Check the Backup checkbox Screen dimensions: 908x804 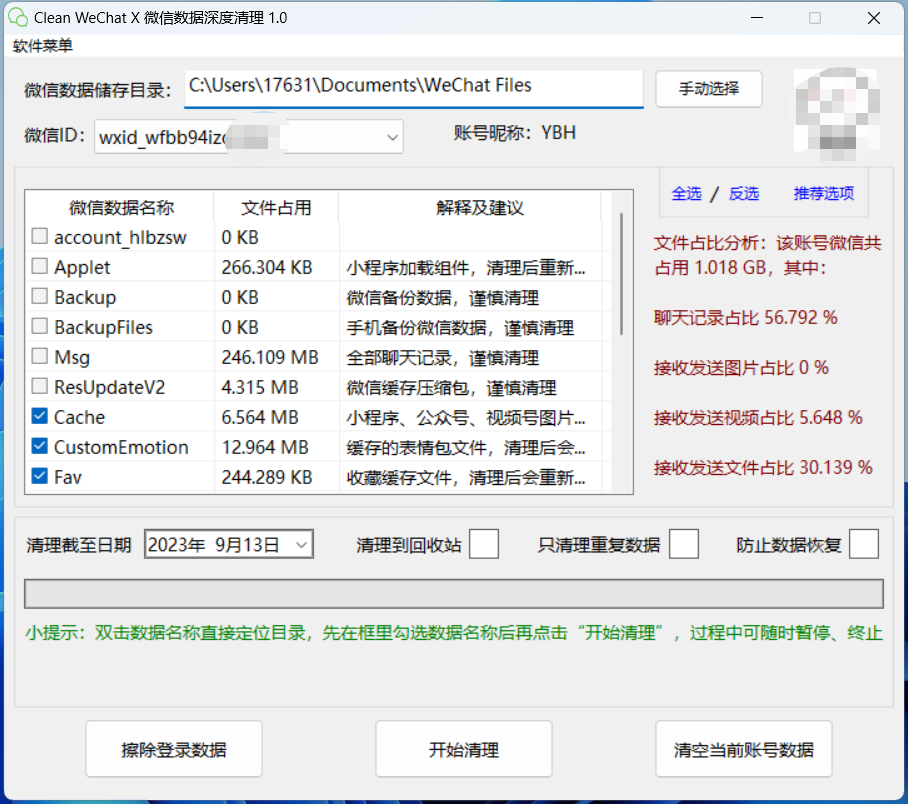tap(39, 296)
